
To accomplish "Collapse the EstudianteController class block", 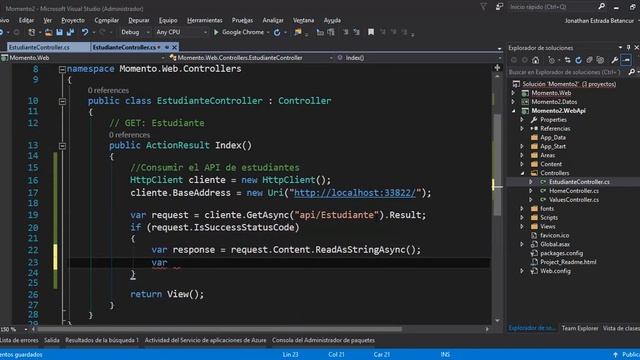I will [62, 101].
